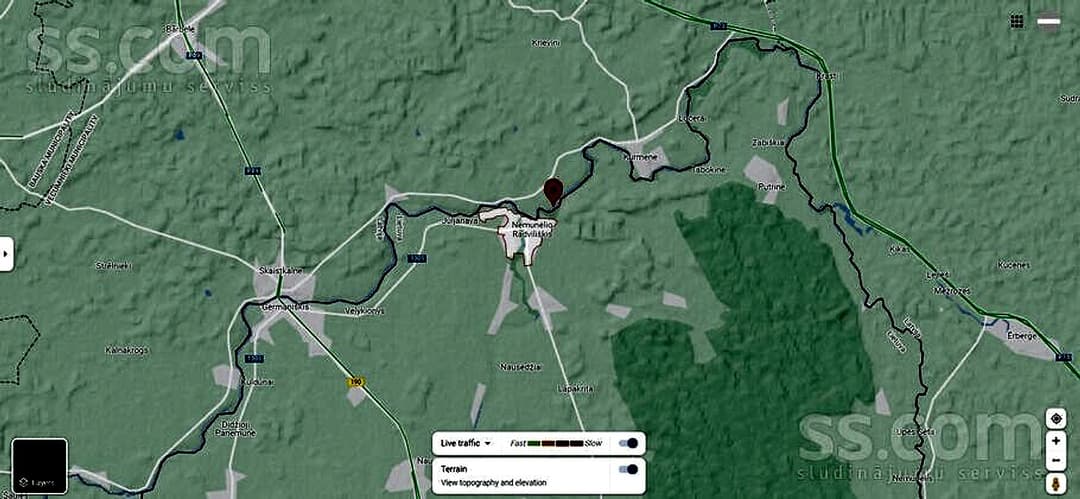Select the Nemunėlio Radviliškis town label
The height and width of the screenshot is (499, 1080).
click(532, 230)
